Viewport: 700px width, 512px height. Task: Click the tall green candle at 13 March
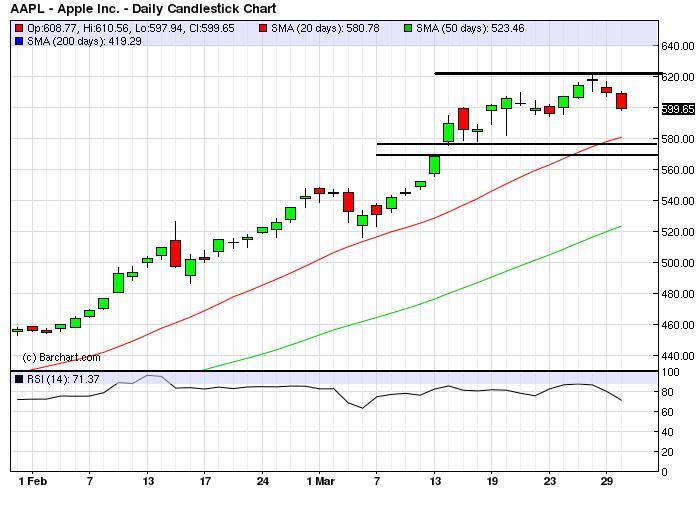435,165
